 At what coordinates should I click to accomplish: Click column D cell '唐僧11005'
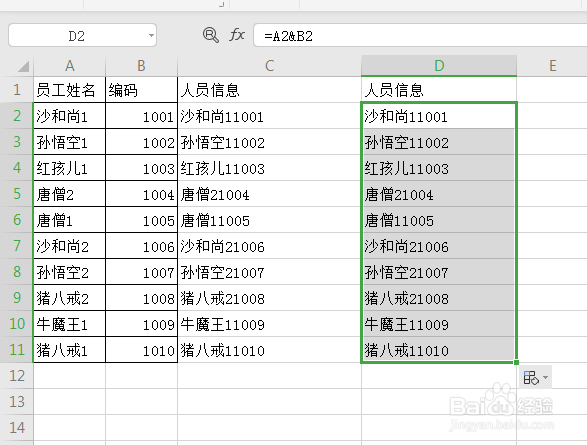pyautogui.click(x=439, y=220)
